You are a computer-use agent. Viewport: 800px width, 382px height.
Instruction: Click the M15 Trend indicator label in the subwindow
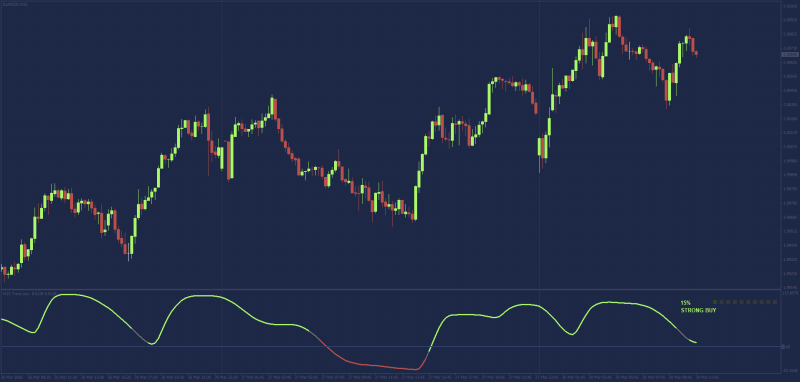point(29,294)
